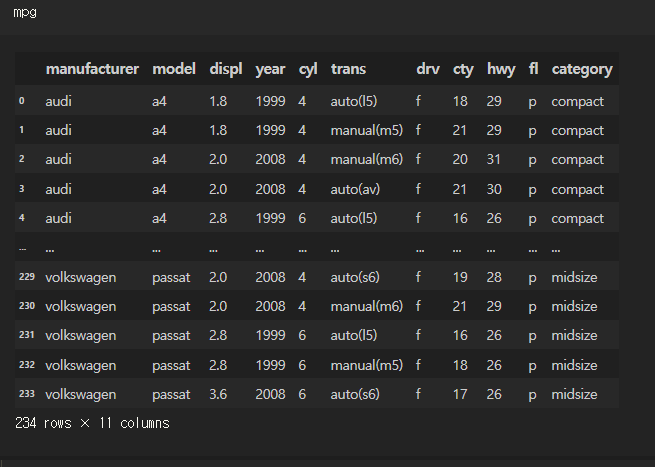Click cty value '20' in row 2
Viewport: 655px width, 467px height.
(460, 159)
